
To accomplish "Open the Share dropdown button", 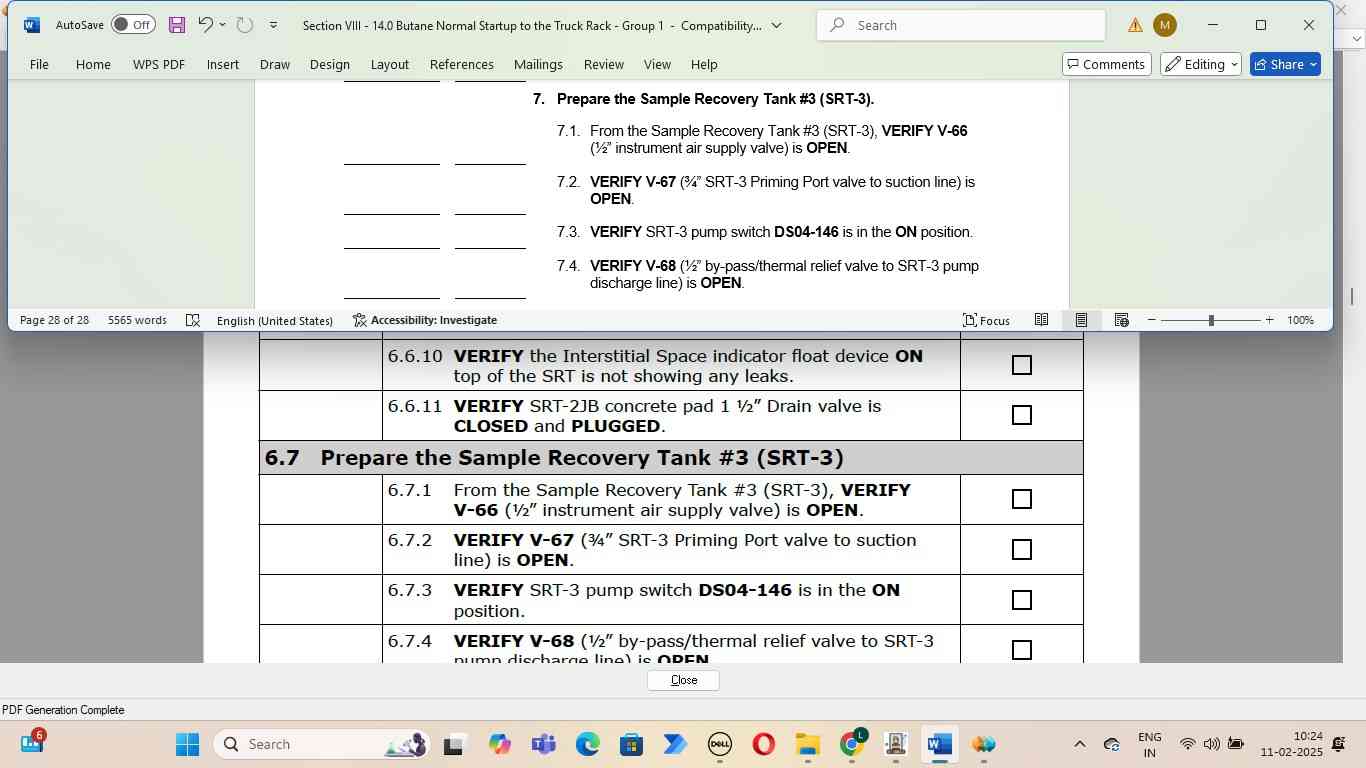I will (x=1286, y=64).
